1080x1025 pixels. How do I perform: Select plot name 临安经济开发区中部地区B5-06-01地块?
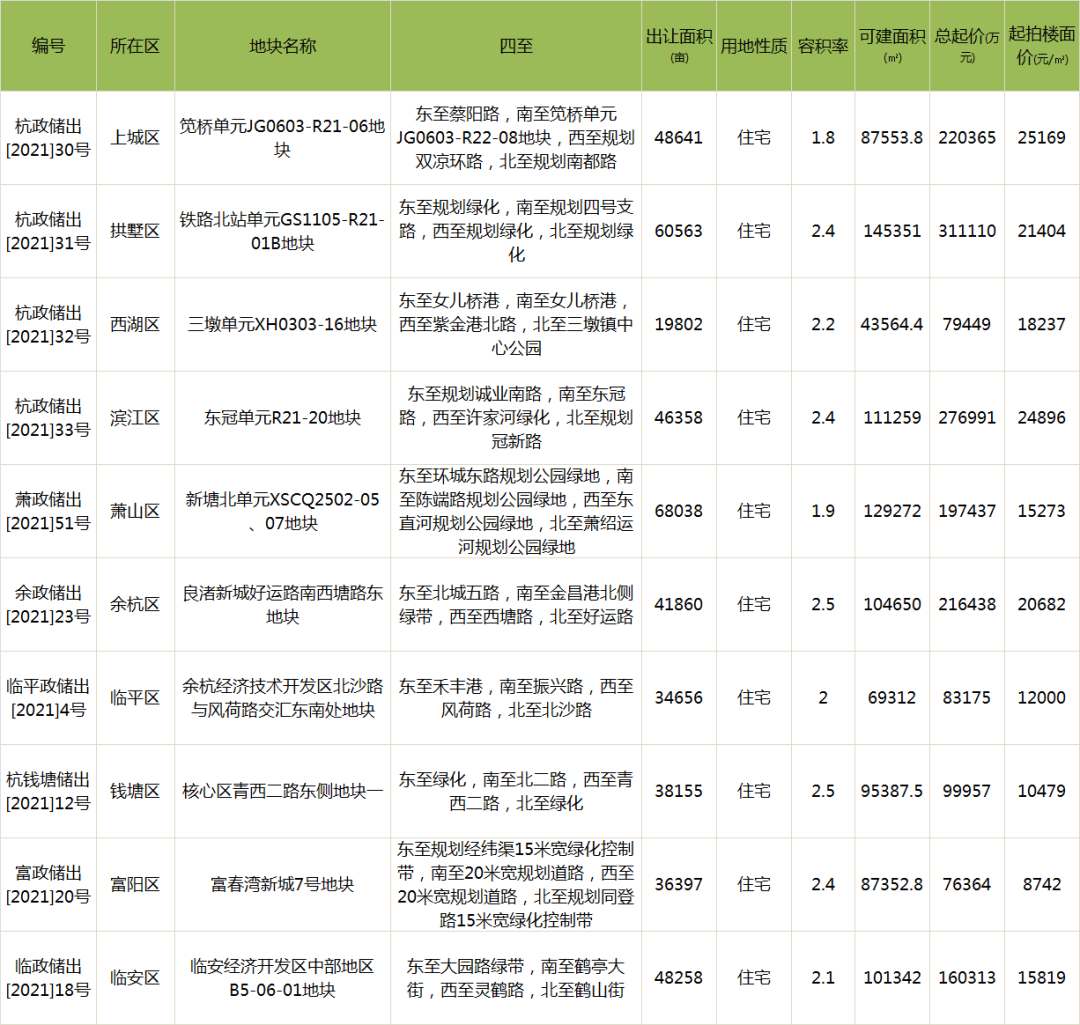282,977
